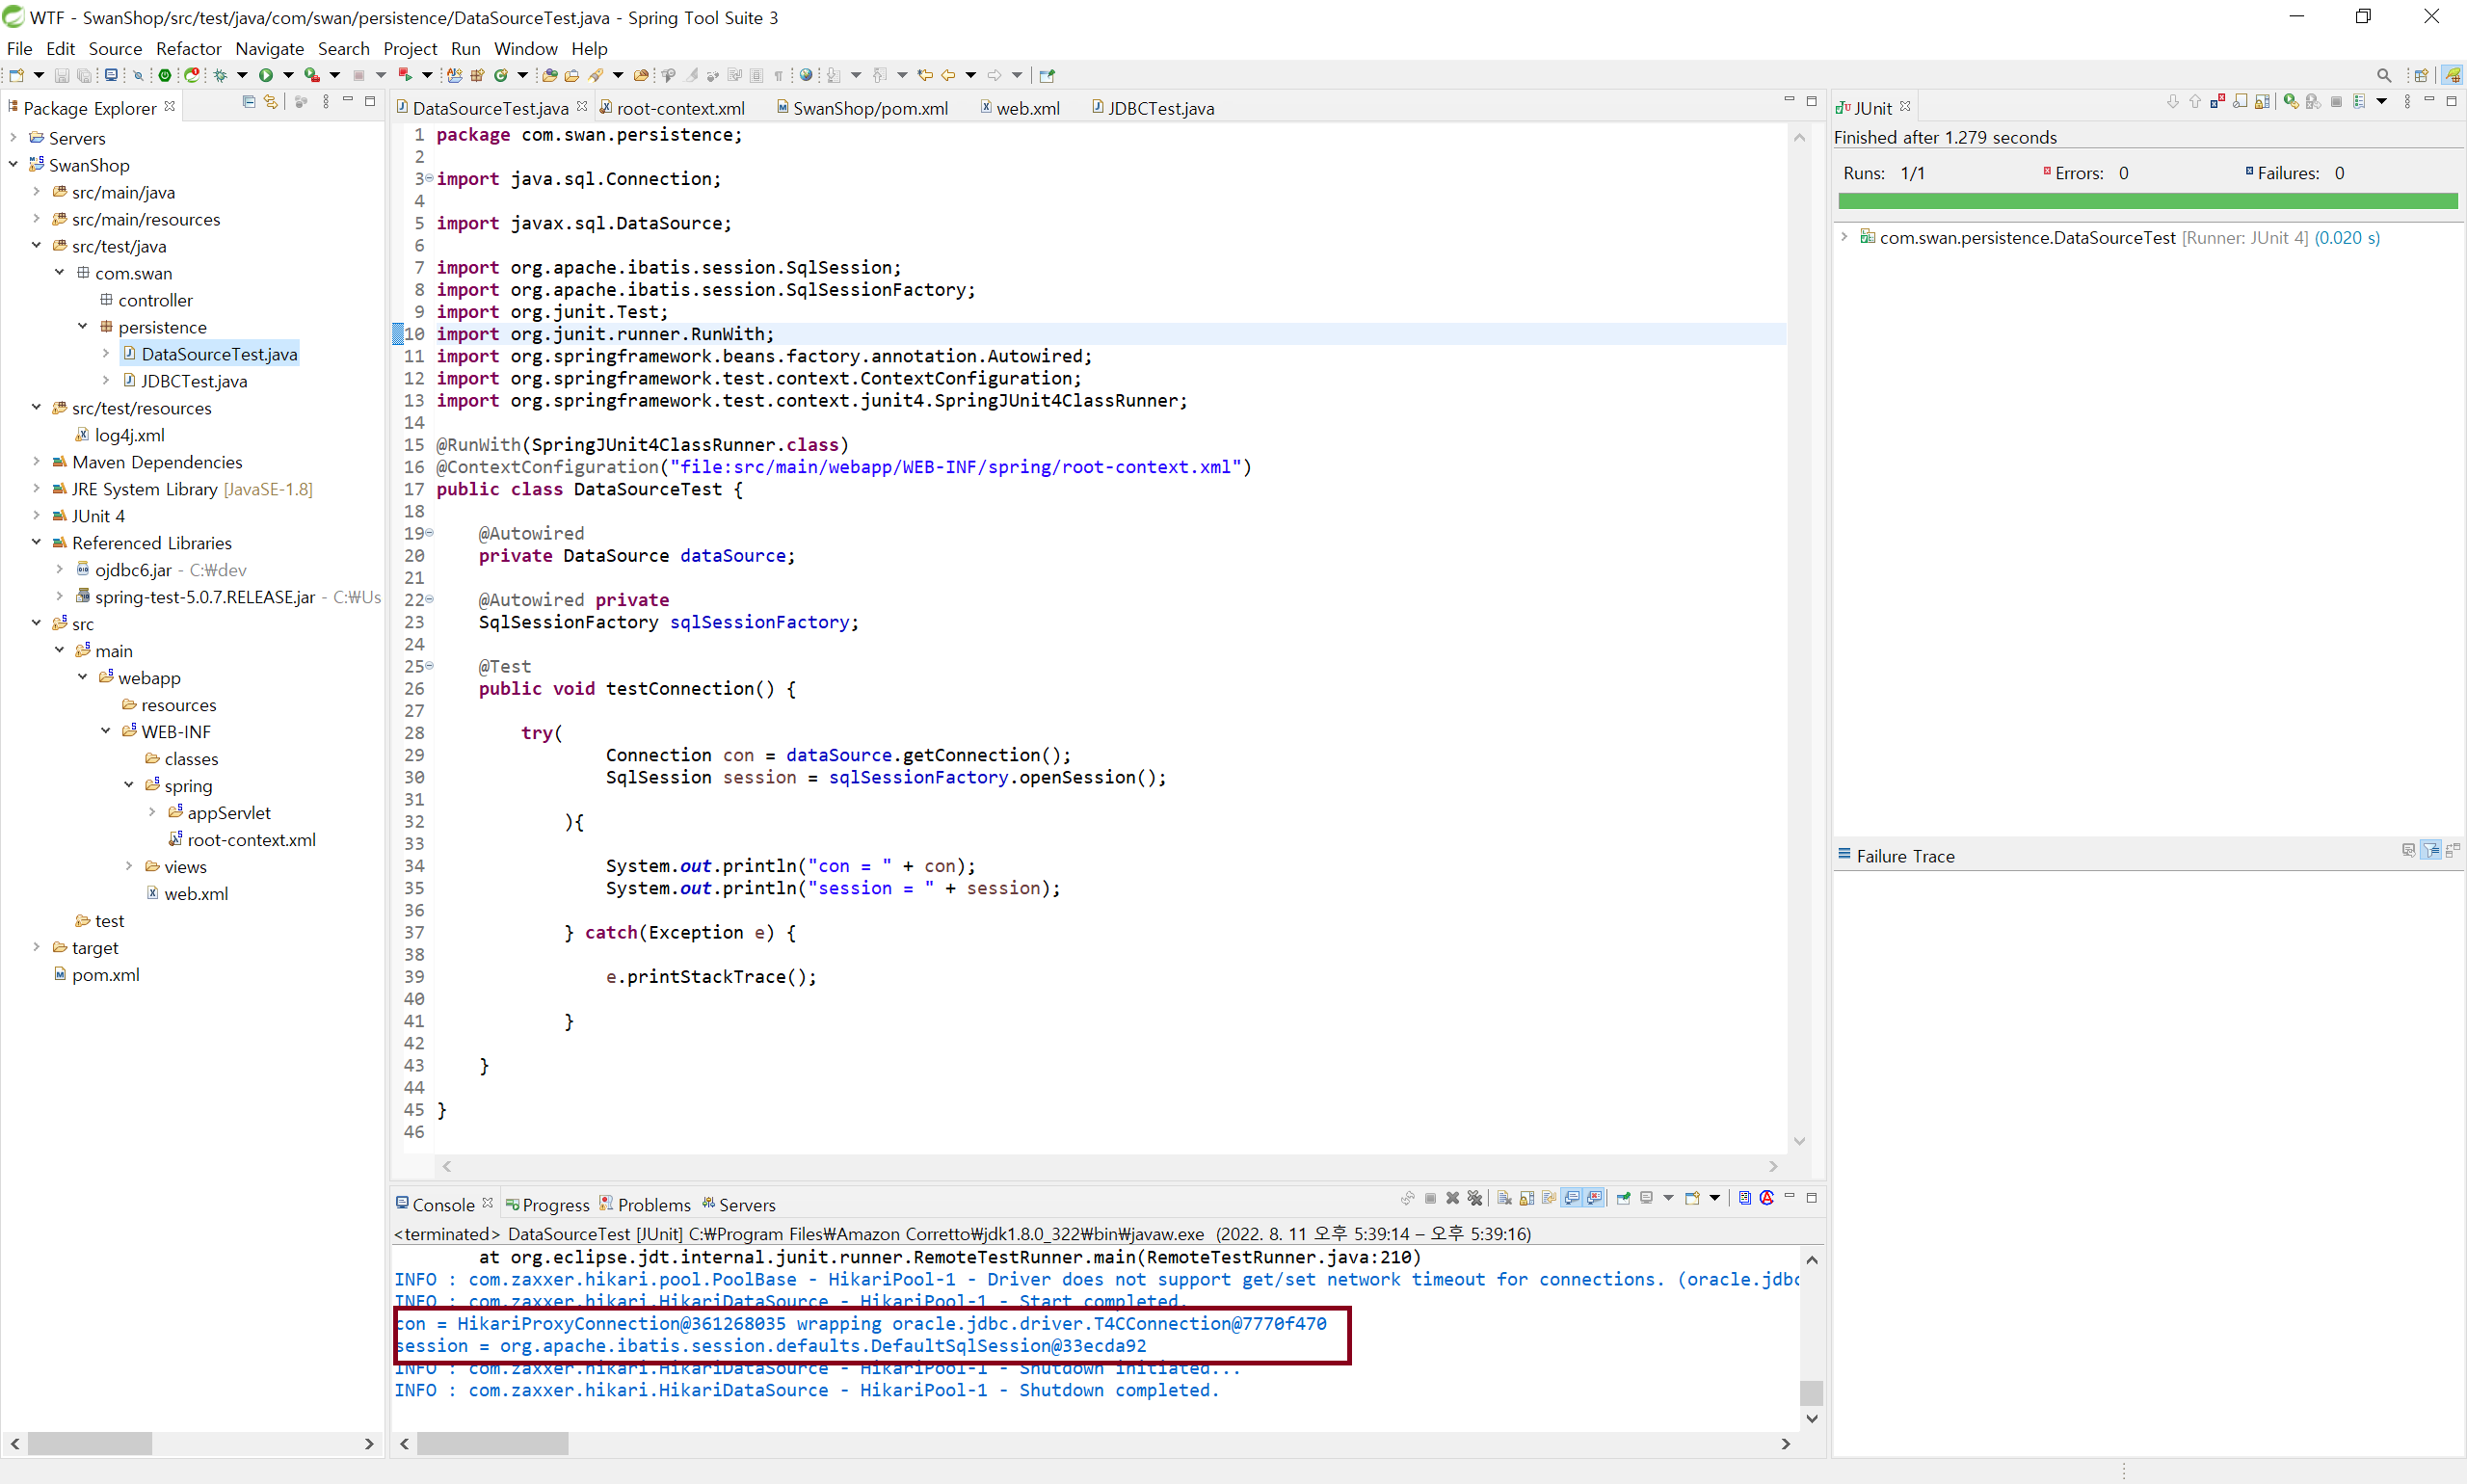Toggle Show Failures Only in JUnit view
2467x1484 pixels.
[2217, 102]
